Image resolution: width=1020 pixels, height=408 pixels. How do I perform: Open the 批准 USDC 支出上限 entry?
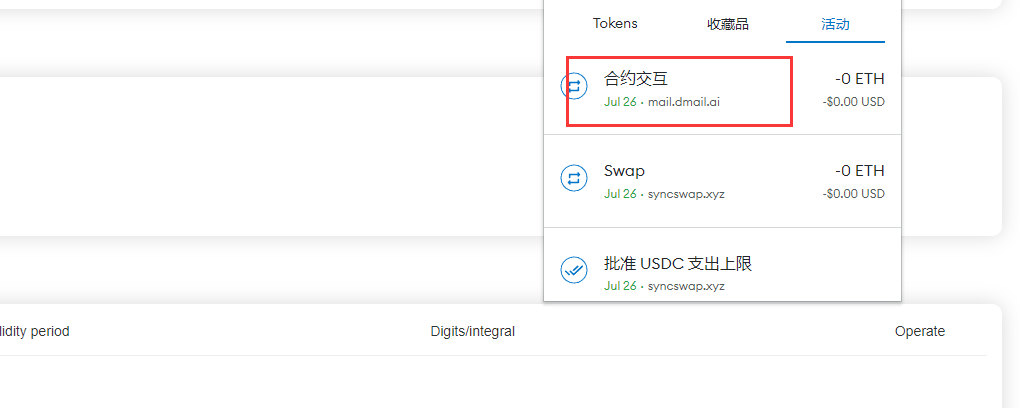click(722, 265)
